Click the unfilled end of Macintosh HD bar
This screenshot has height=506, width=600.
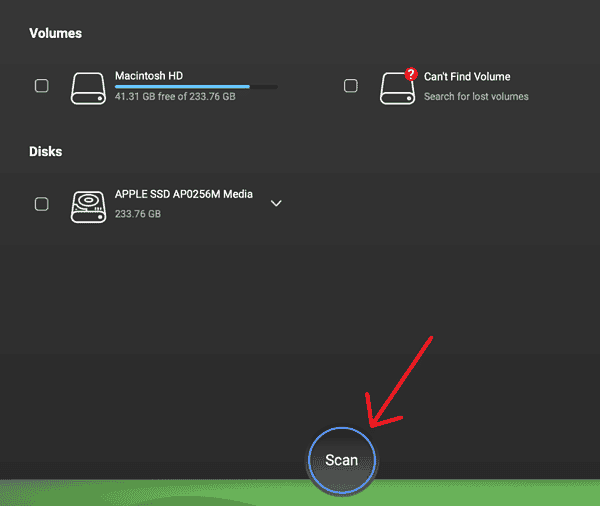pyautogui.click(x=264, y=87)
